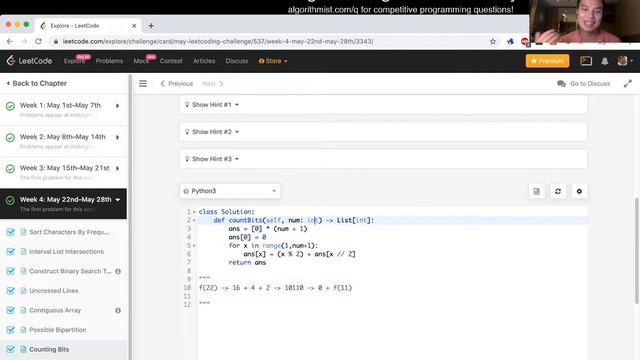Go to Next problem
The height and width of the screenshot is (360, 640).
[213, 84]
